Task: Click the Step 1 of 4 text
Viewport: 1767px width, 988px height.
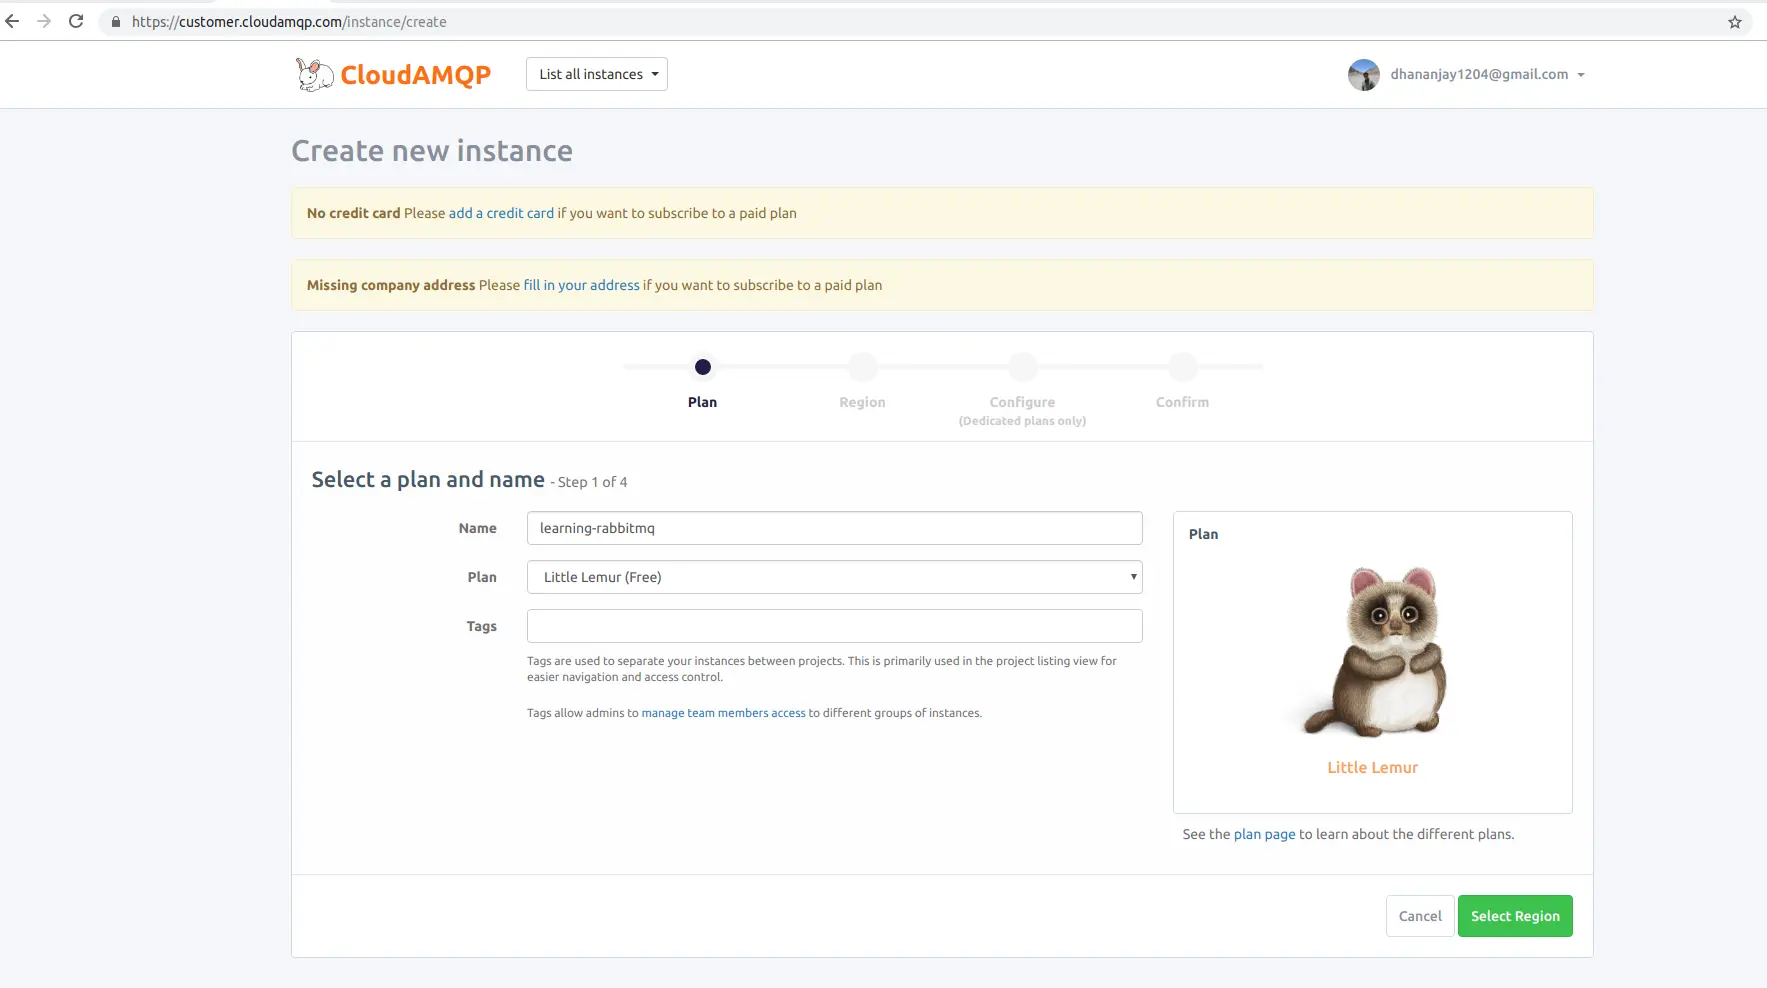Action: click(592, 482)
